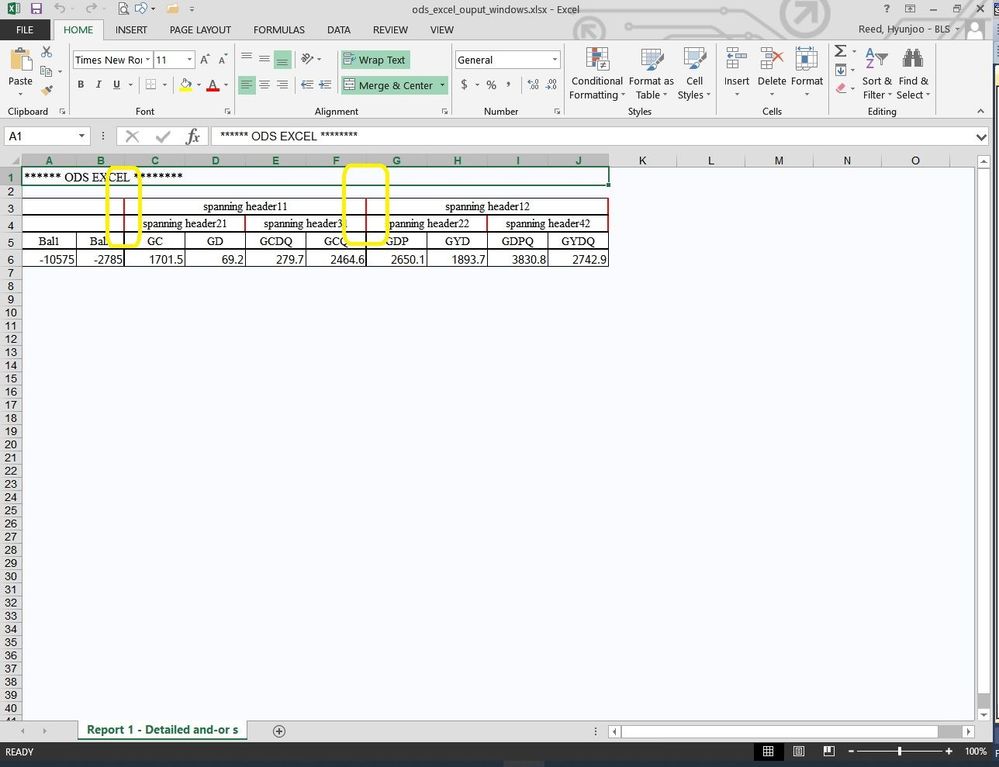Increase font size with the large A icon
The image size is (999, 767).
[205, 60]
